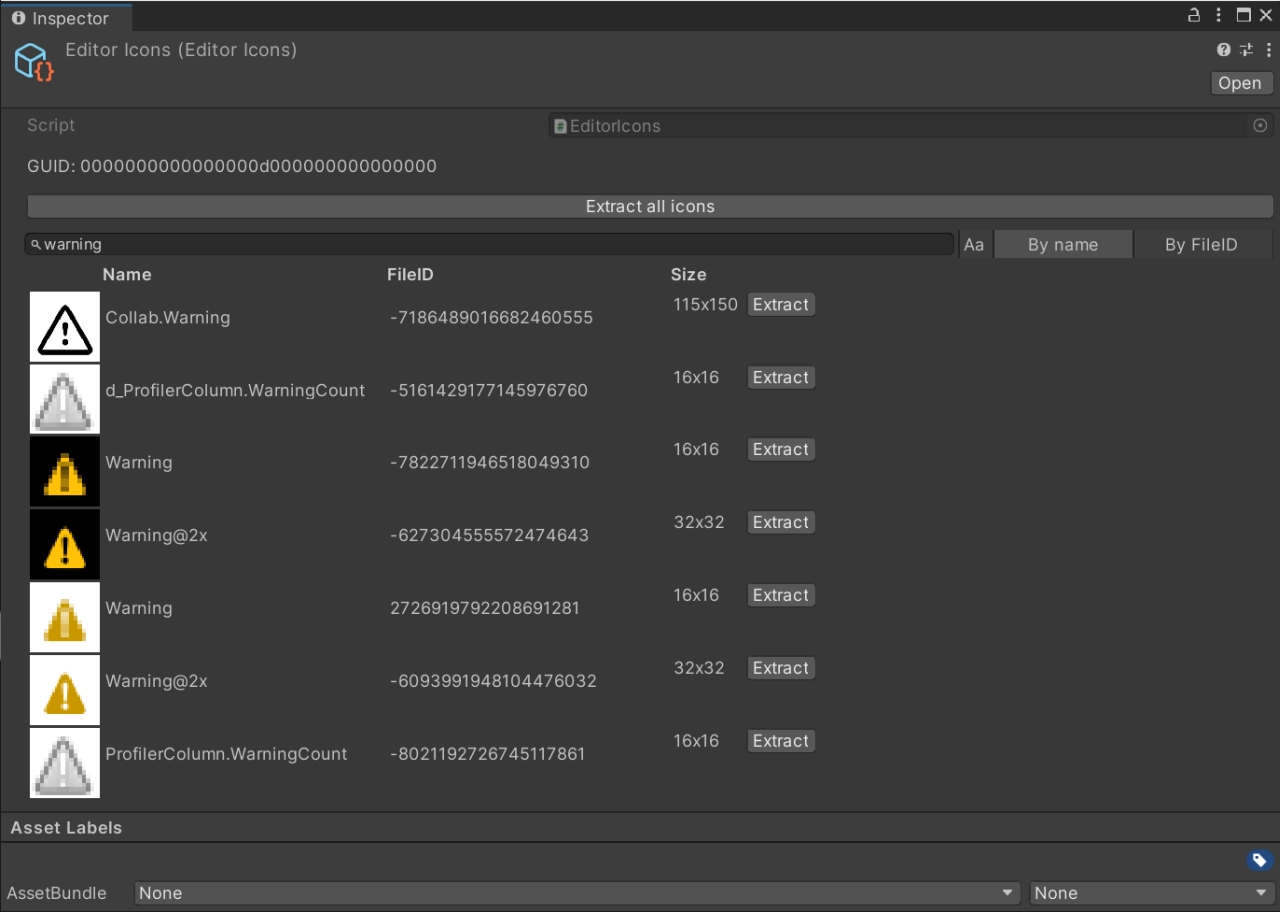Click the blue asset label tag icon
Screen dimensions: 1280x912
(1259, 859)
